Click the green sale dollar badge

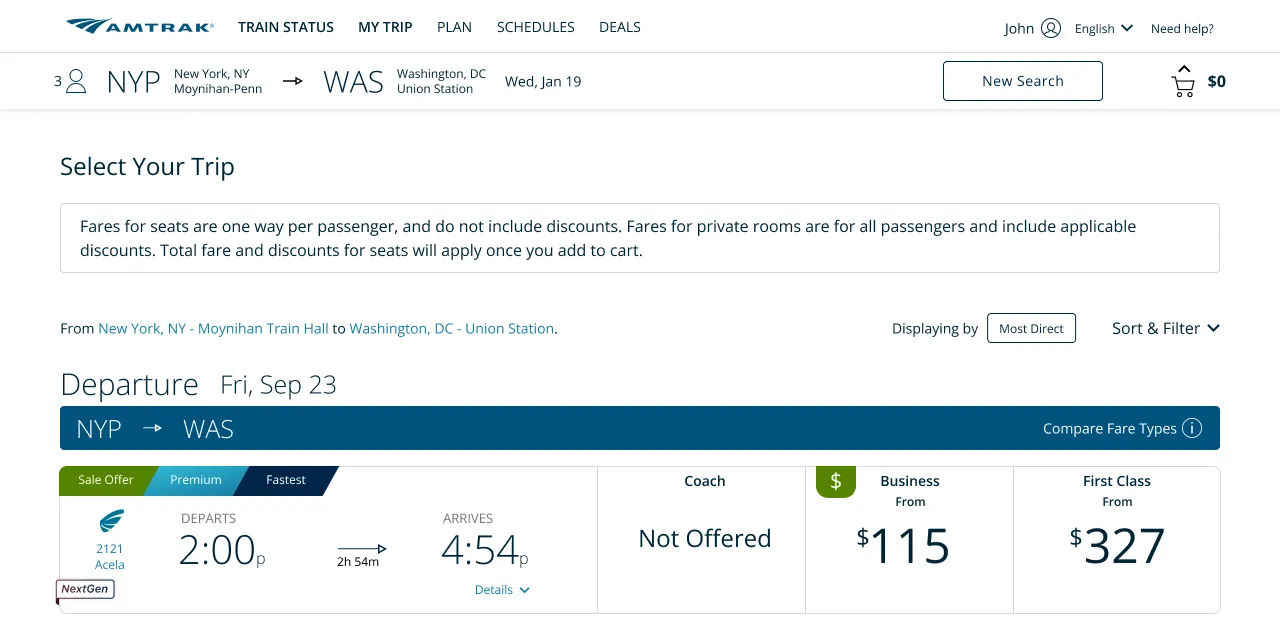tap(835, 482)
